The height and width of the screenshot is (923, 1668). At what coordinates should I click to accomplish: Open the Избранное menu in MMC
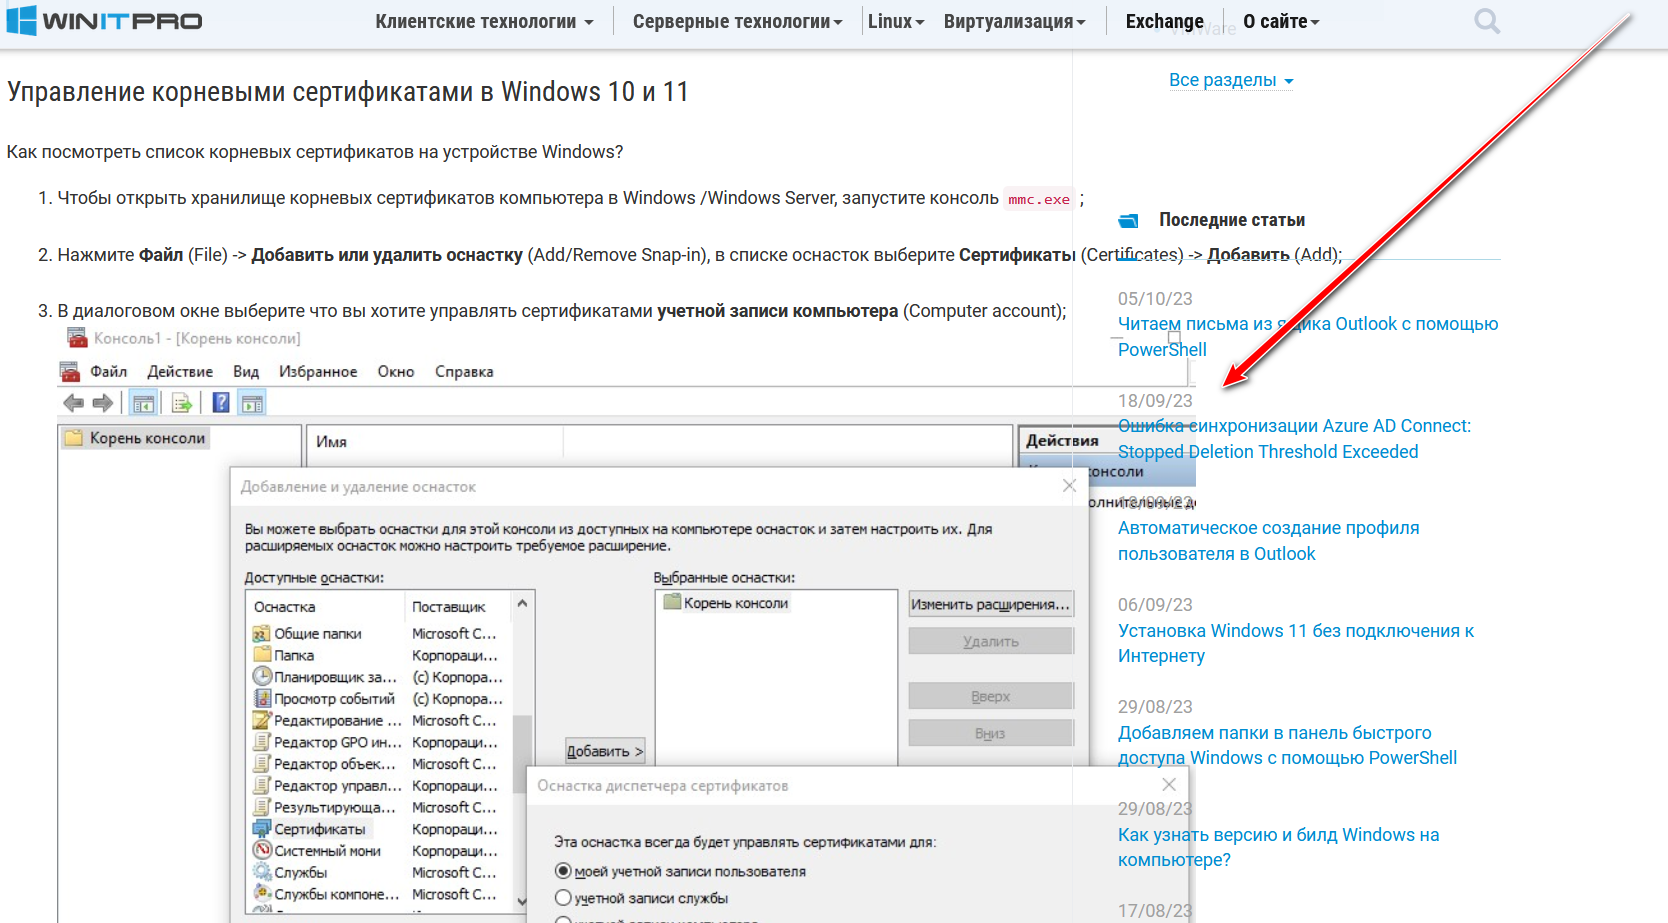318,372
